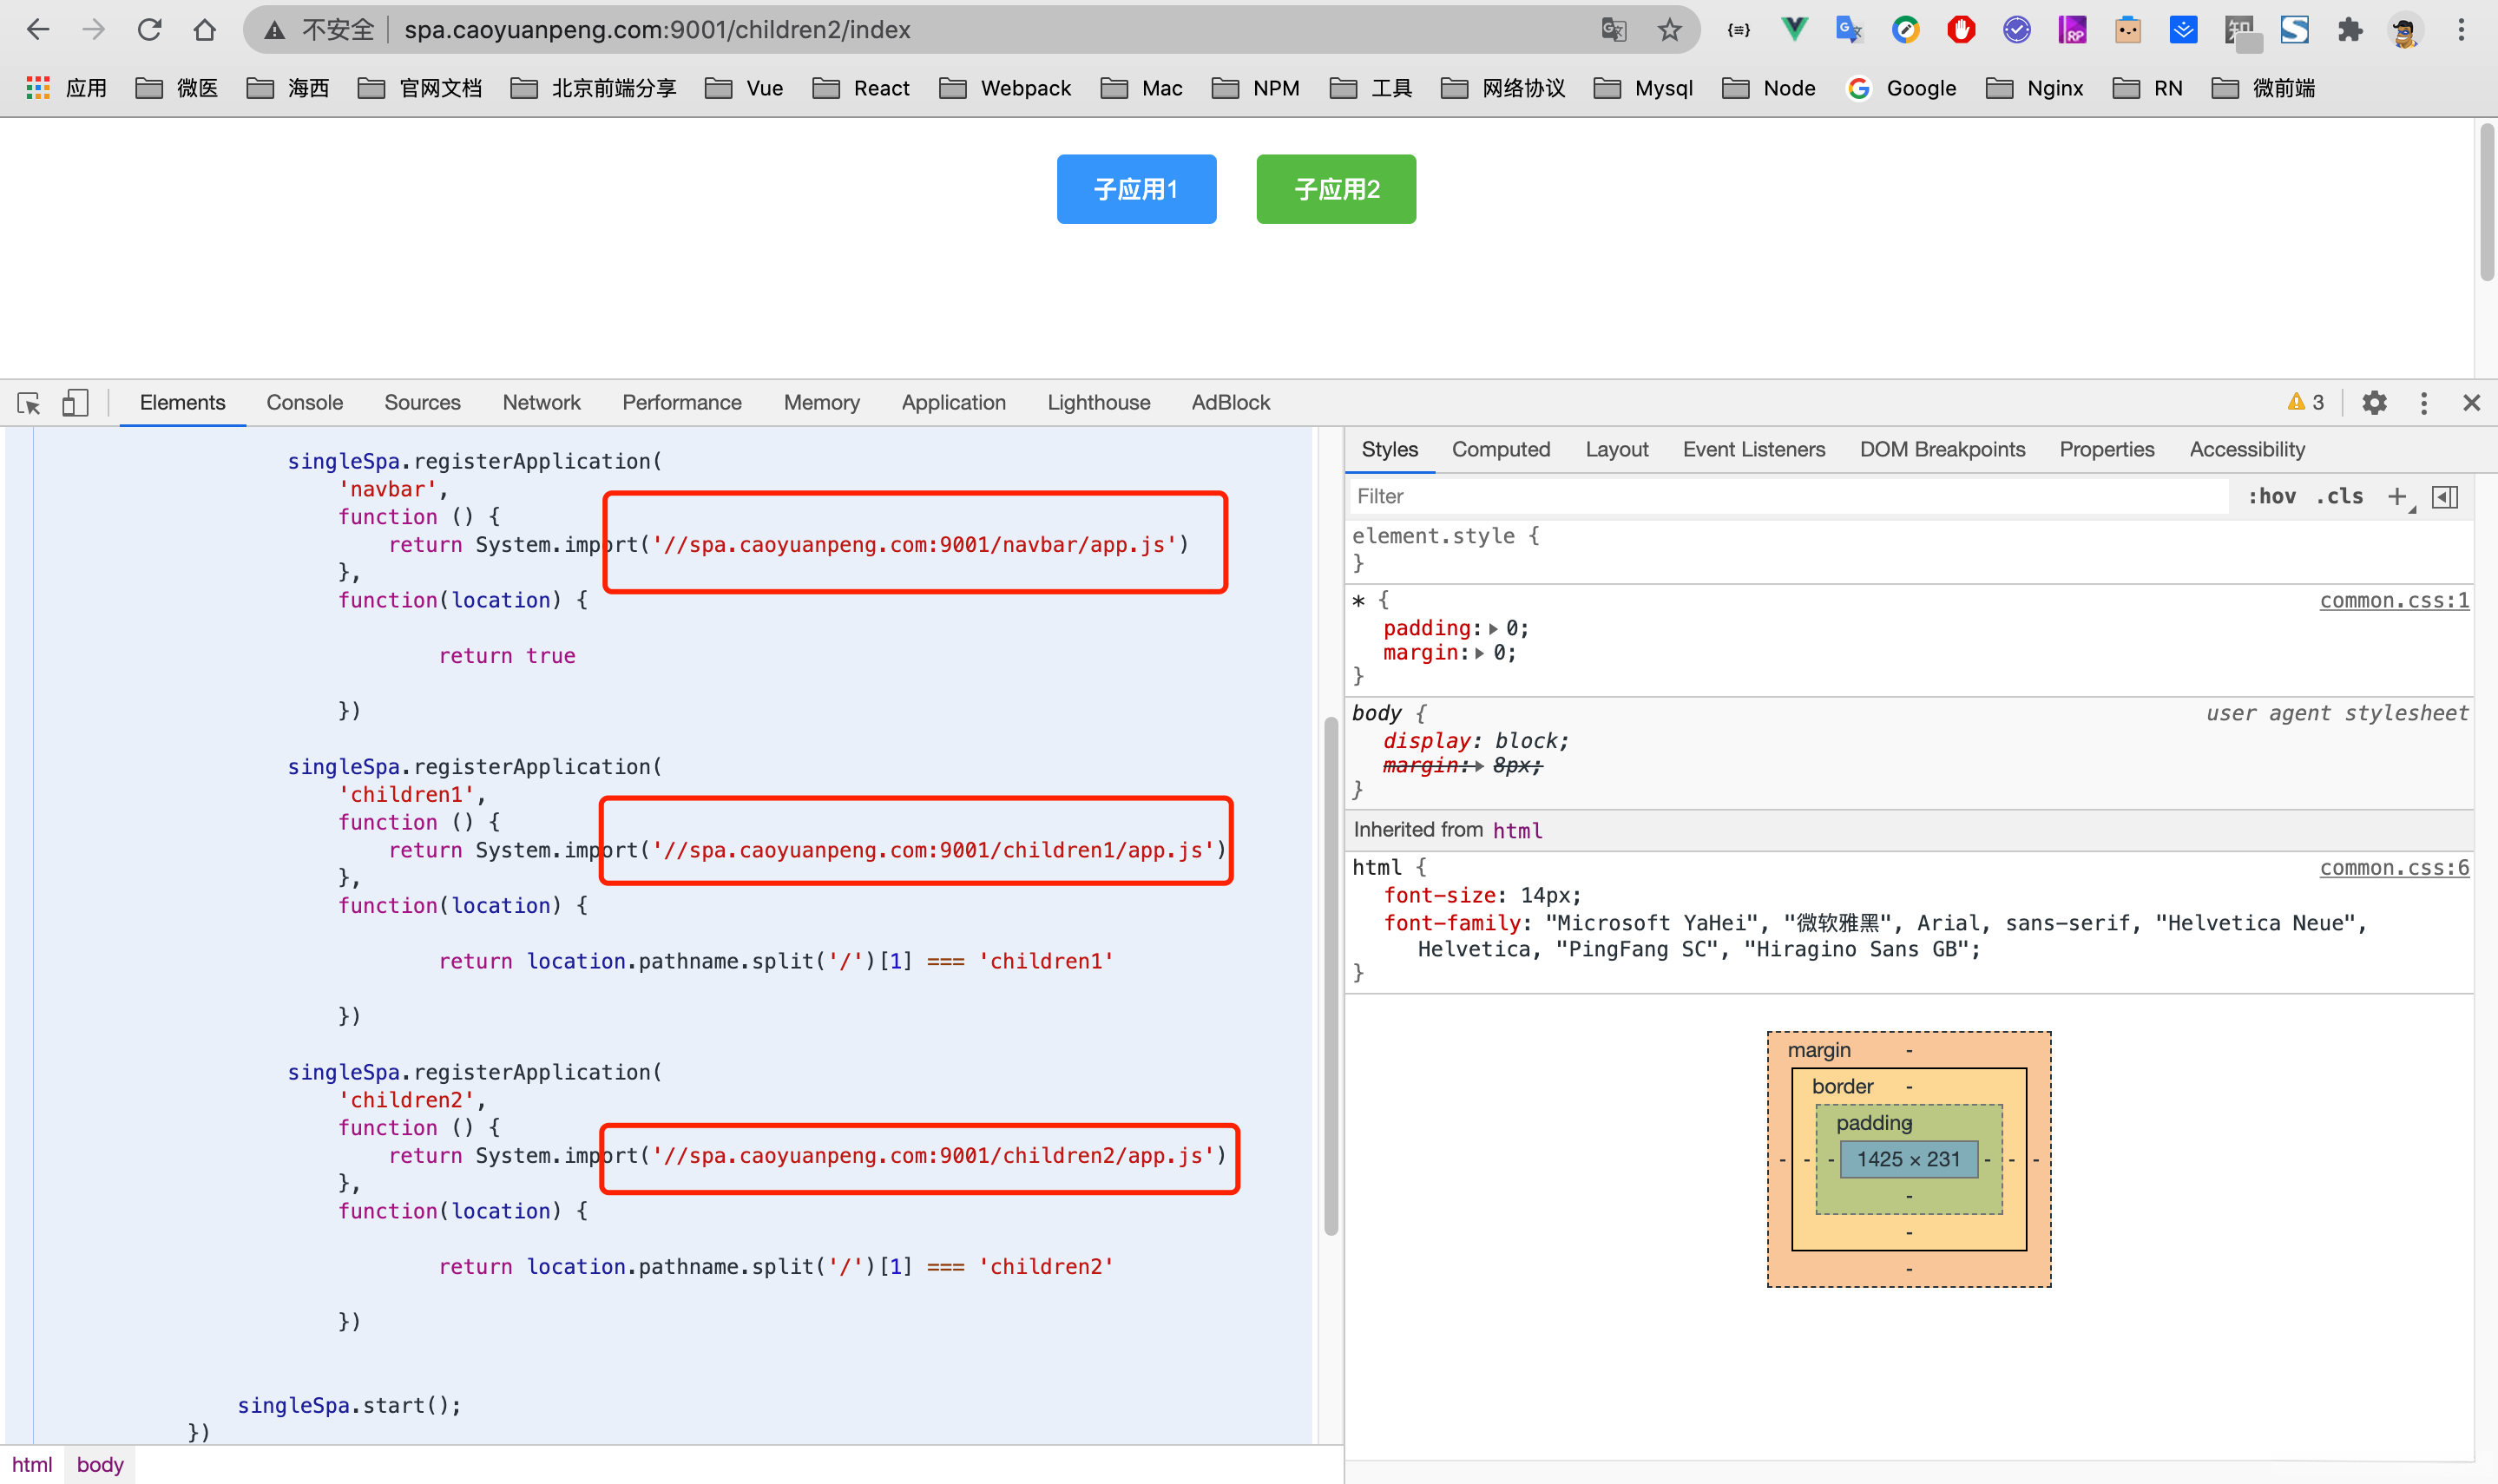Open the Chrome extensions puzzle icon

pos(2350,30)
